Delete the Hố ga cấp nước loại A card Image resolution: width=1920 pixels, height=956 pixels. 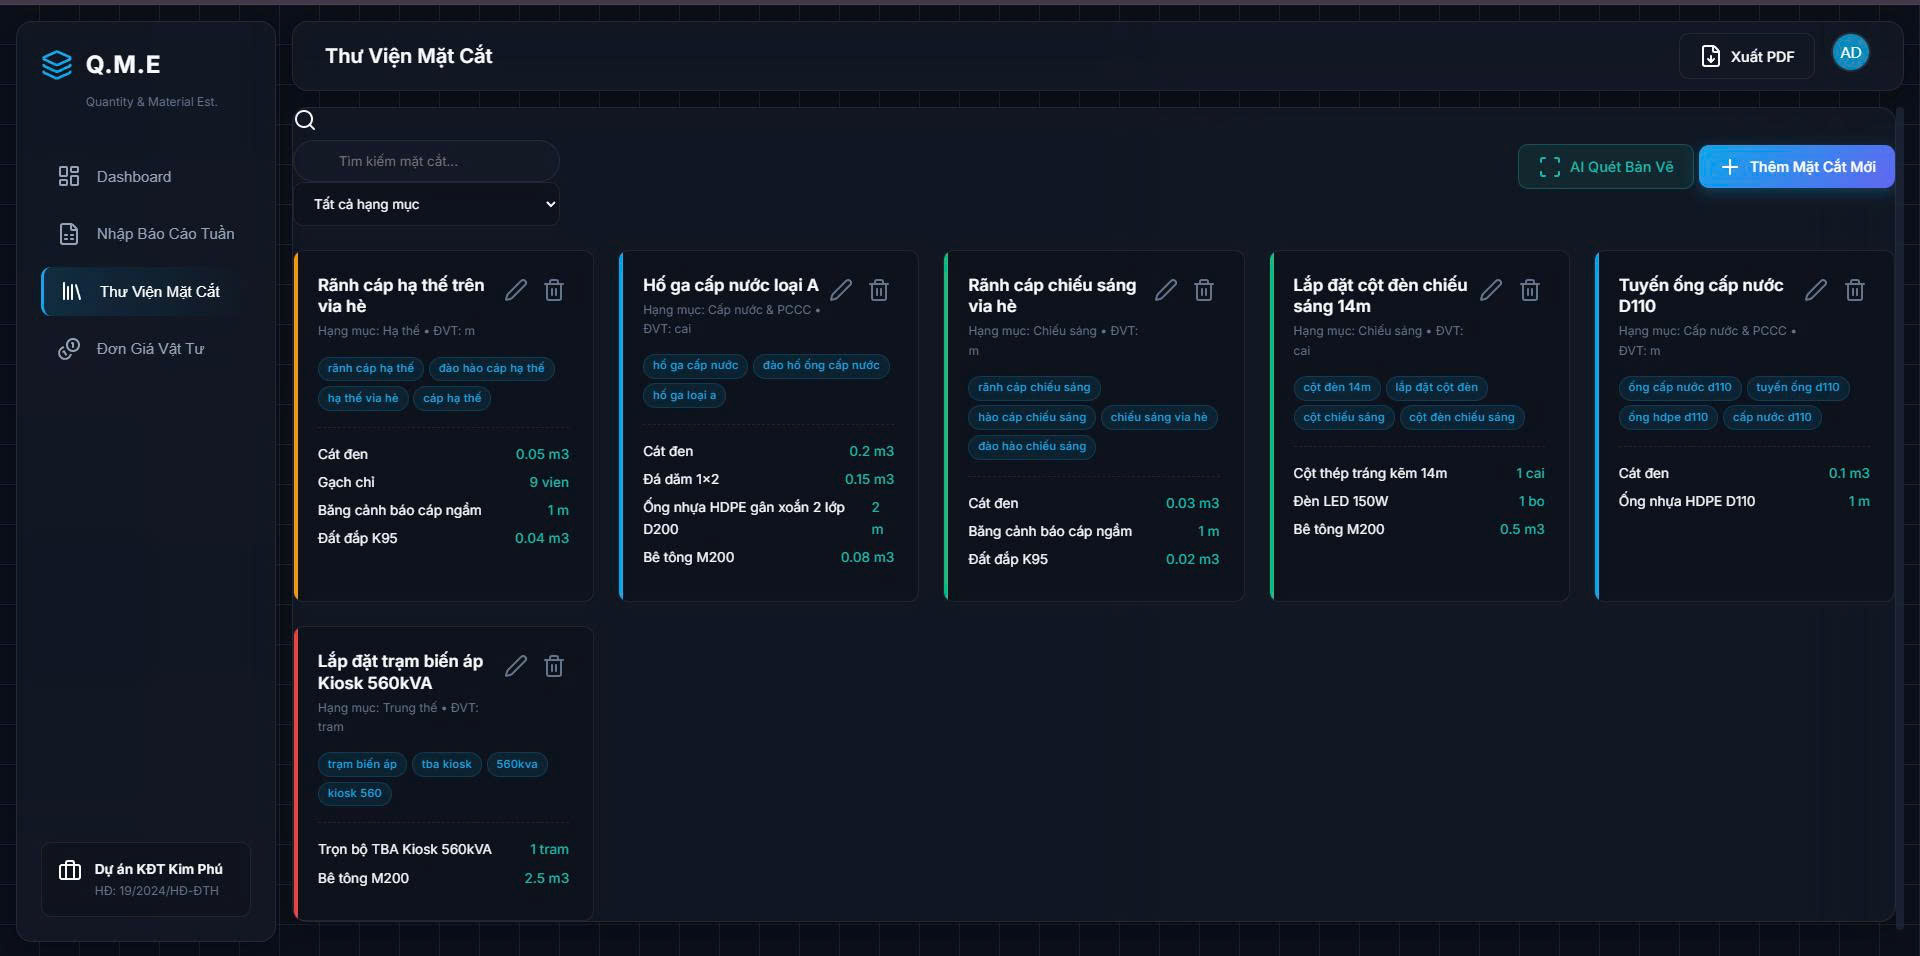(x=879, y=290)
